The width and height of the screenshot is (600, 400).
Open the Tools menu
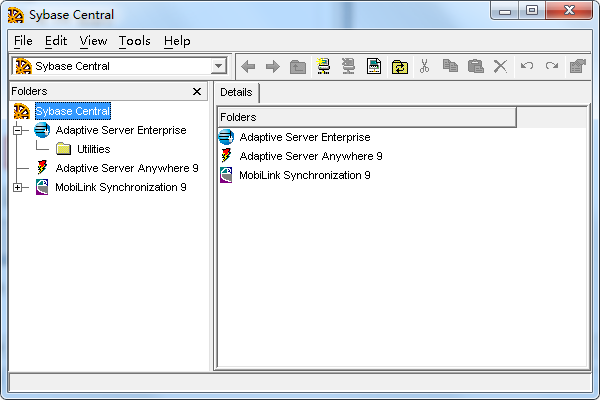coord(135,41)
